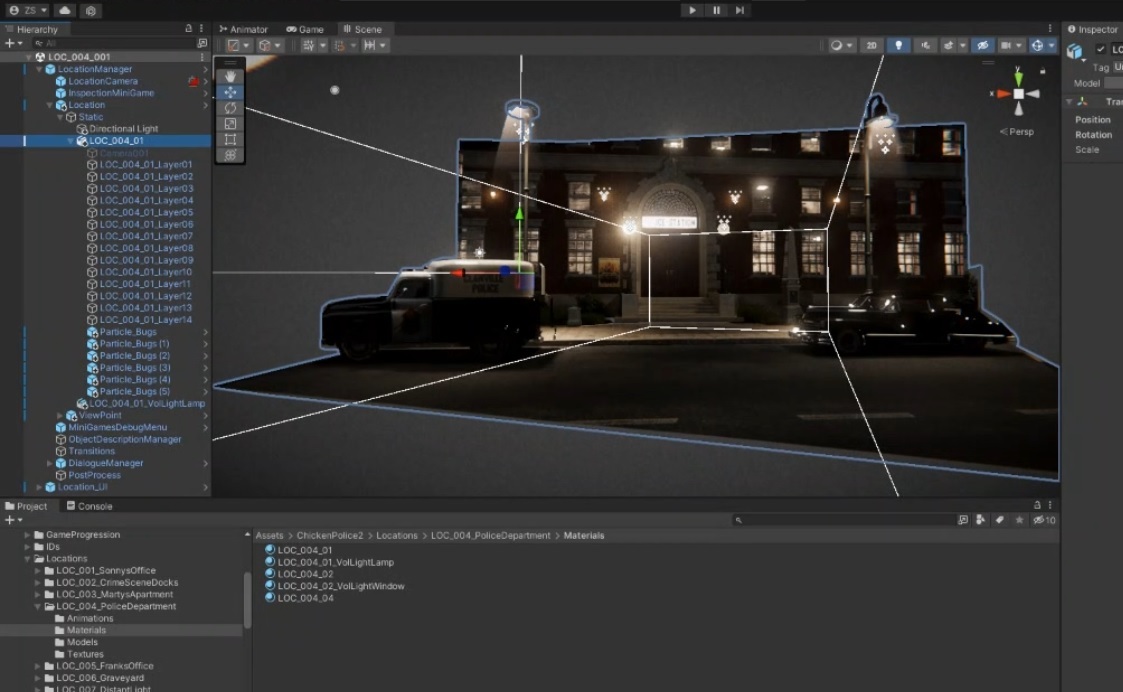Open the search-in-window icon in Project
The height and width of the screenshot is (692, 1123).
tap(963, 520)
